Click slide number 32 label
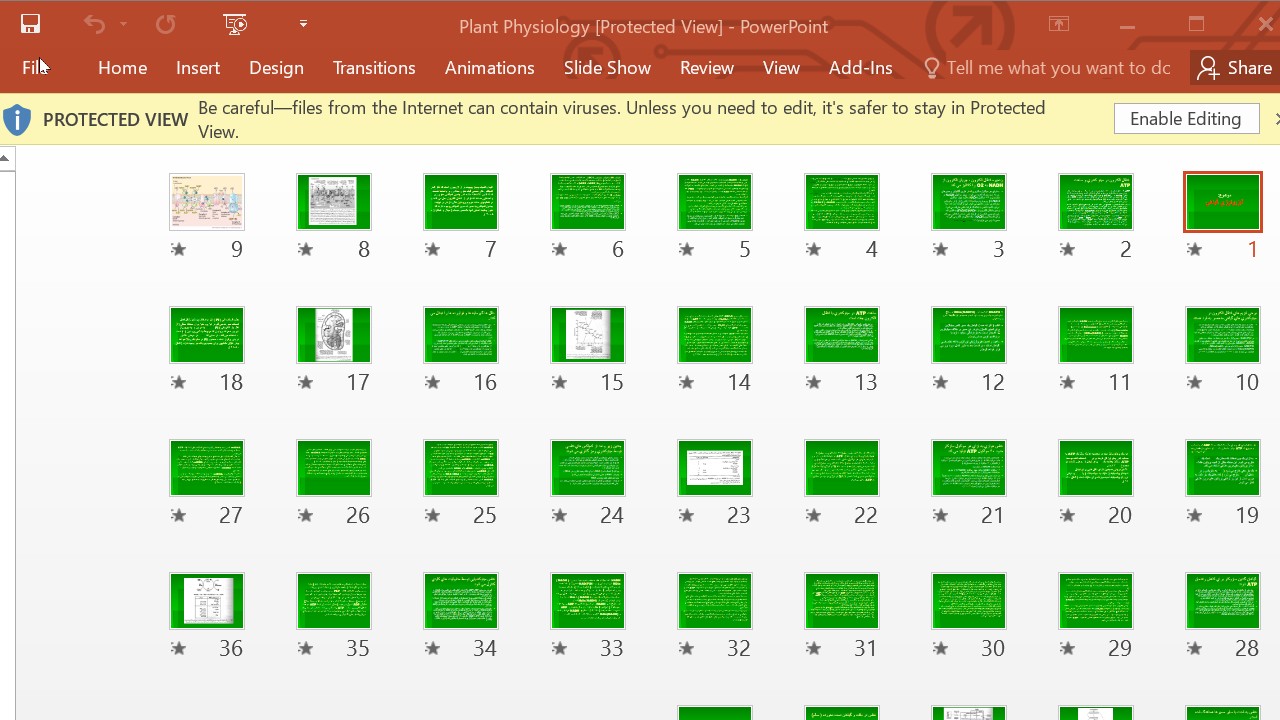The height and width of the screenshot is (720, 1280). click(739, 648)
